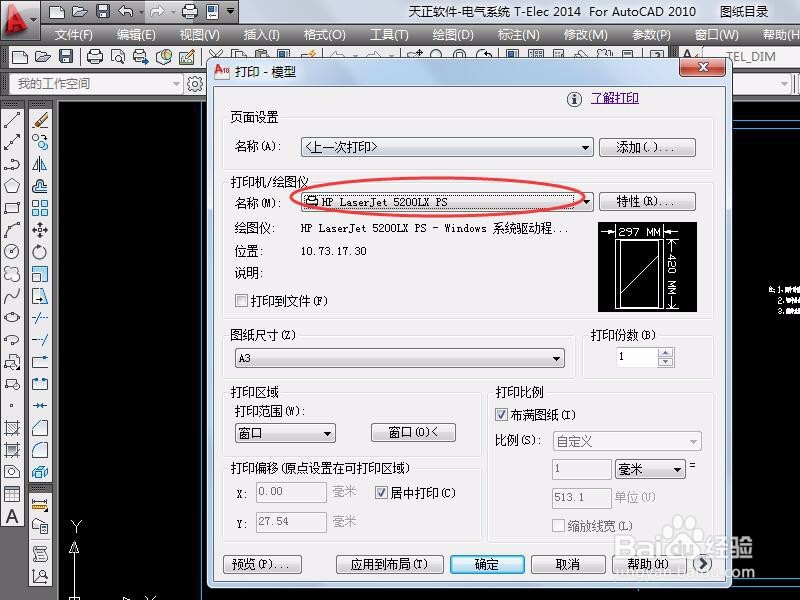Click the X offset input field

291,492
